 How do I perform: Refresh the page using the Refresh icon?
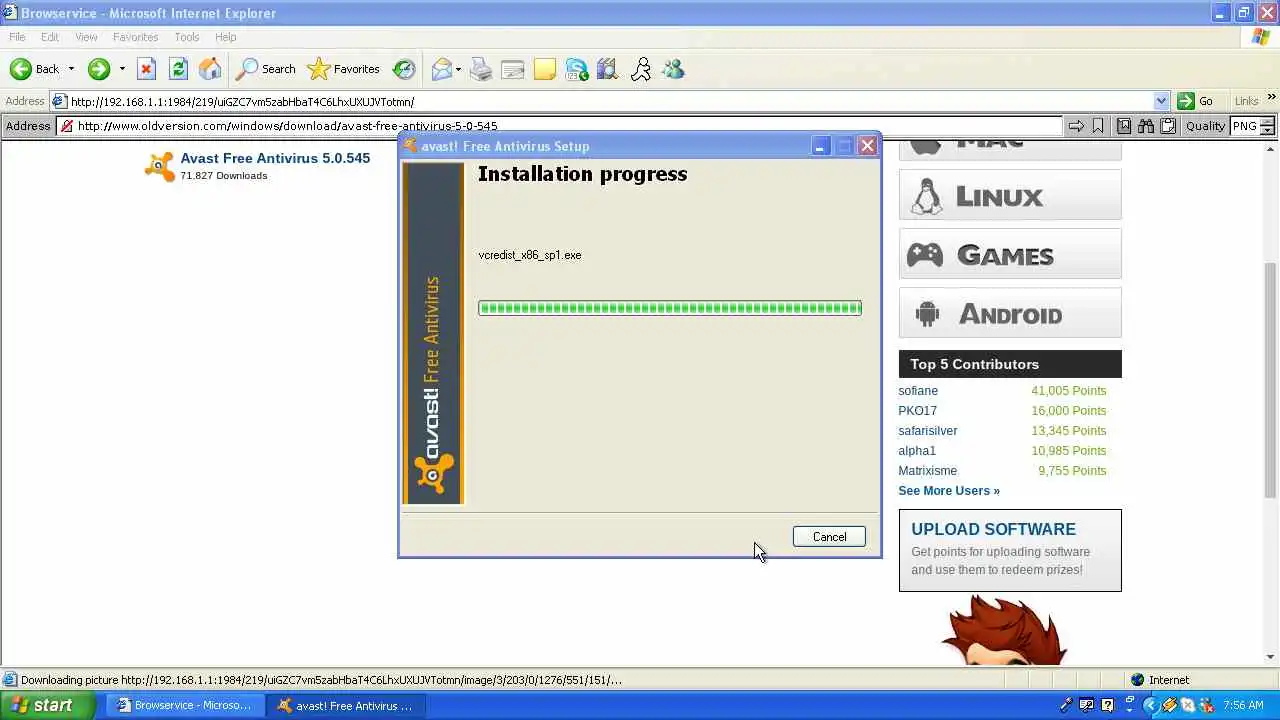click(178, 69)
